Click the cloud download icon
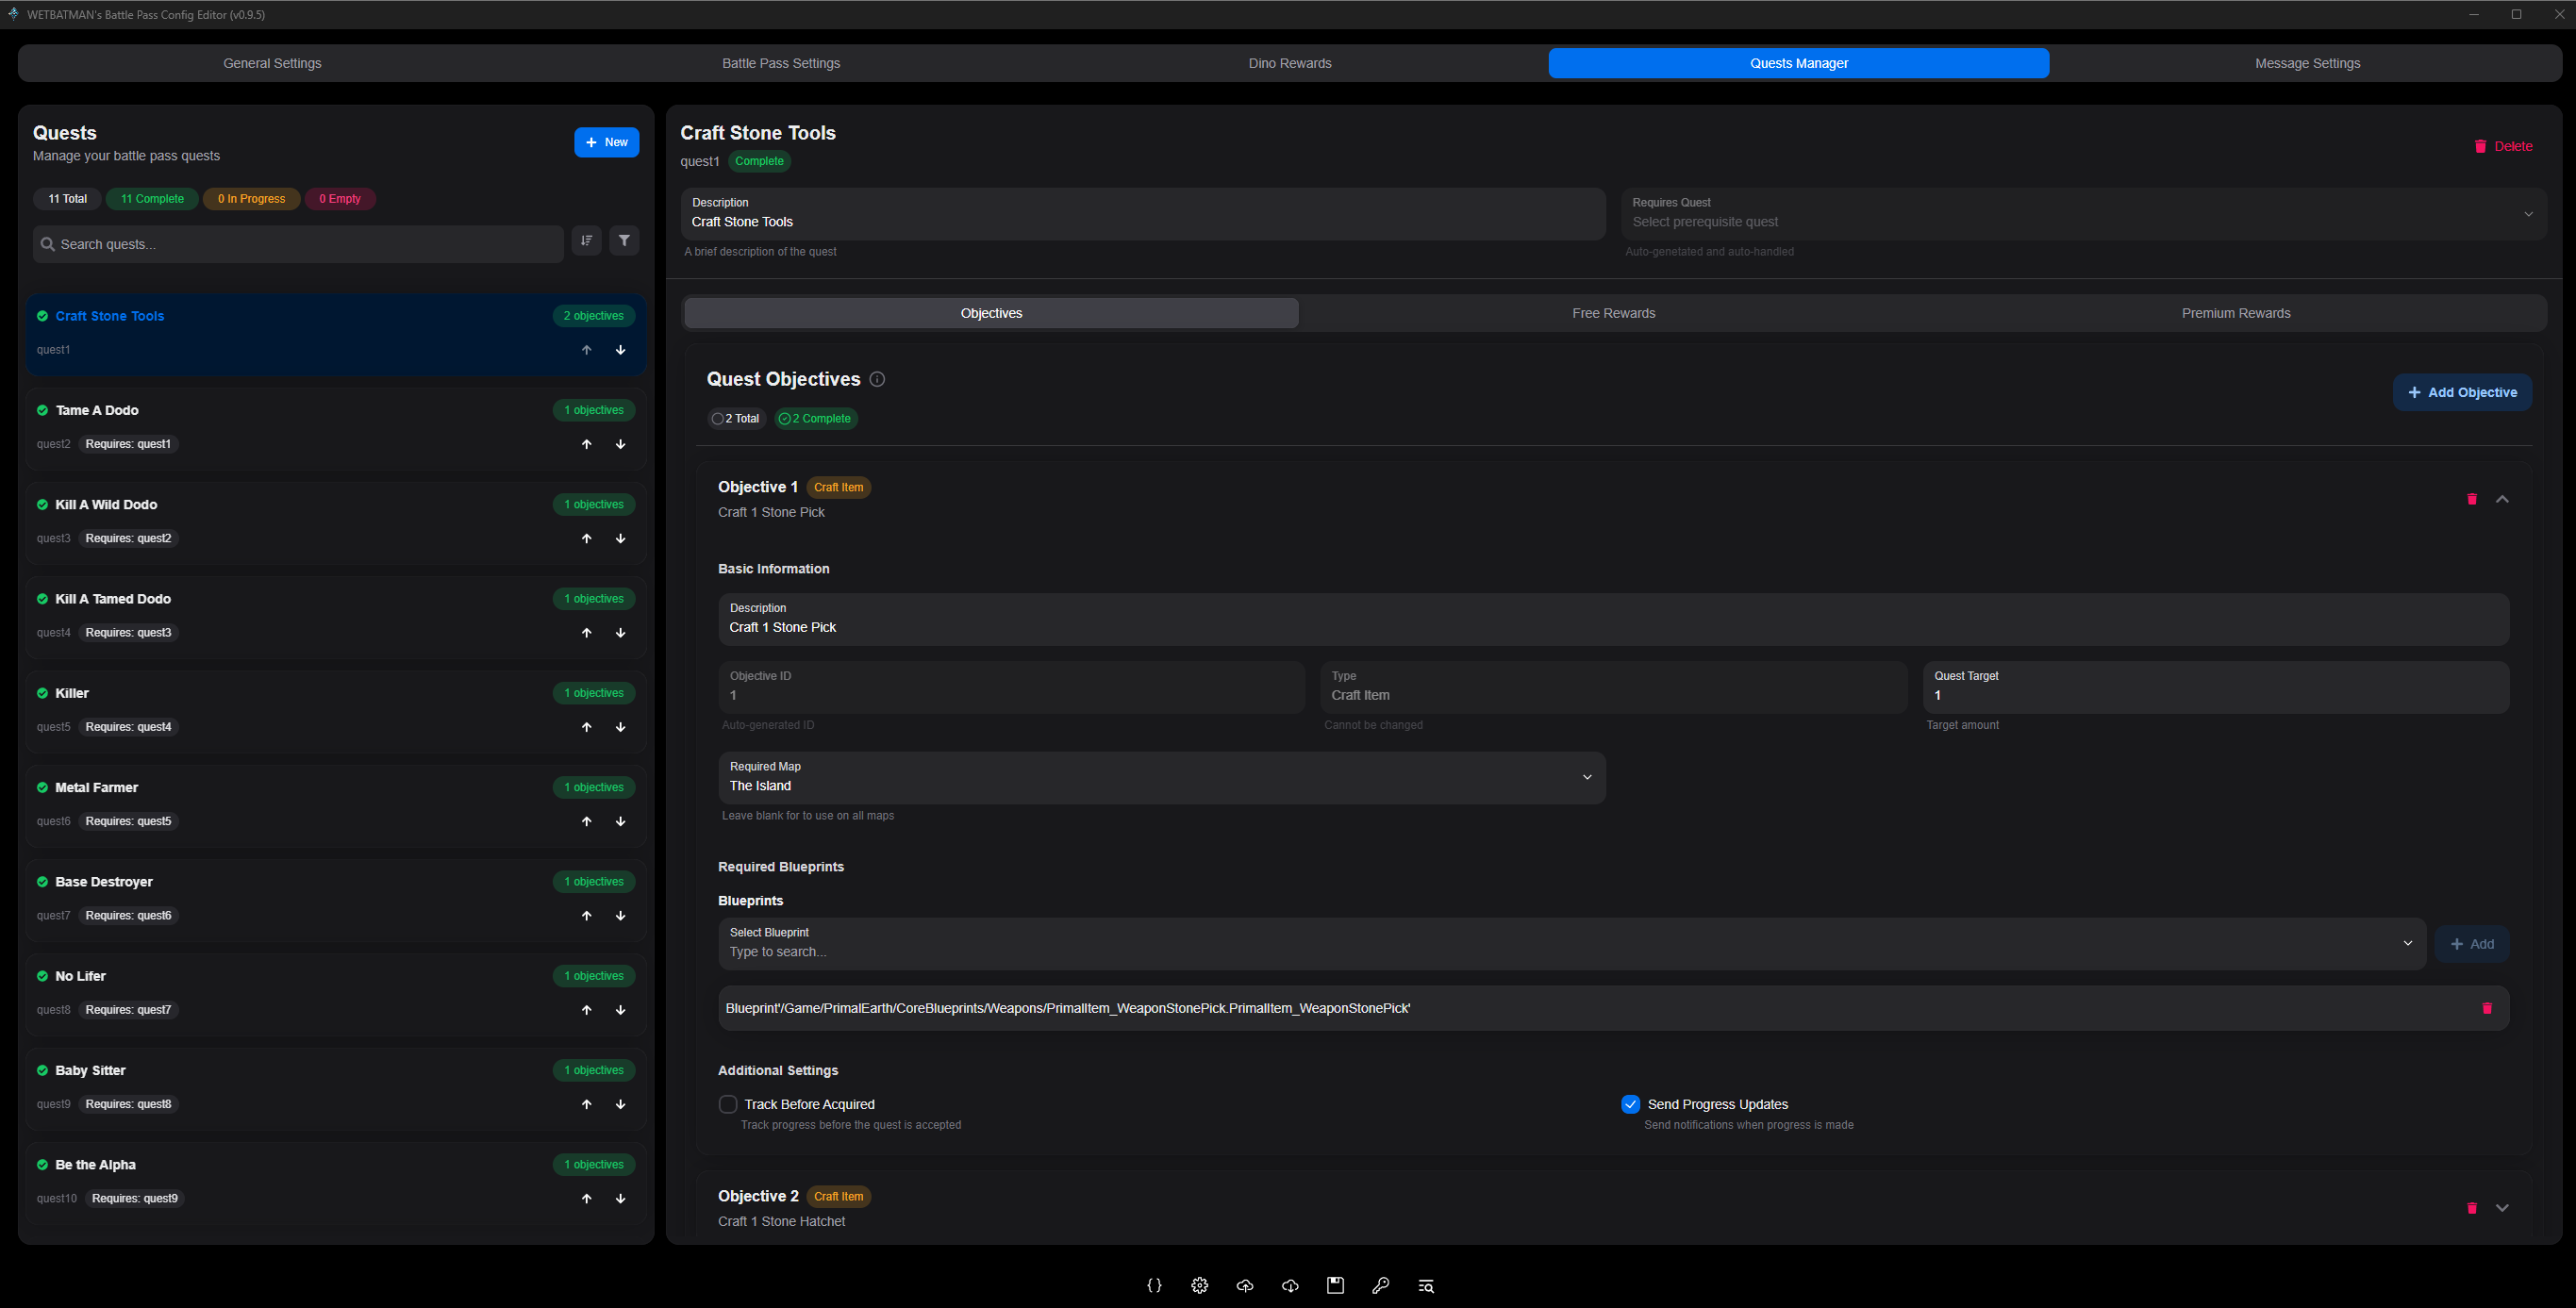 point(1290,1286)
